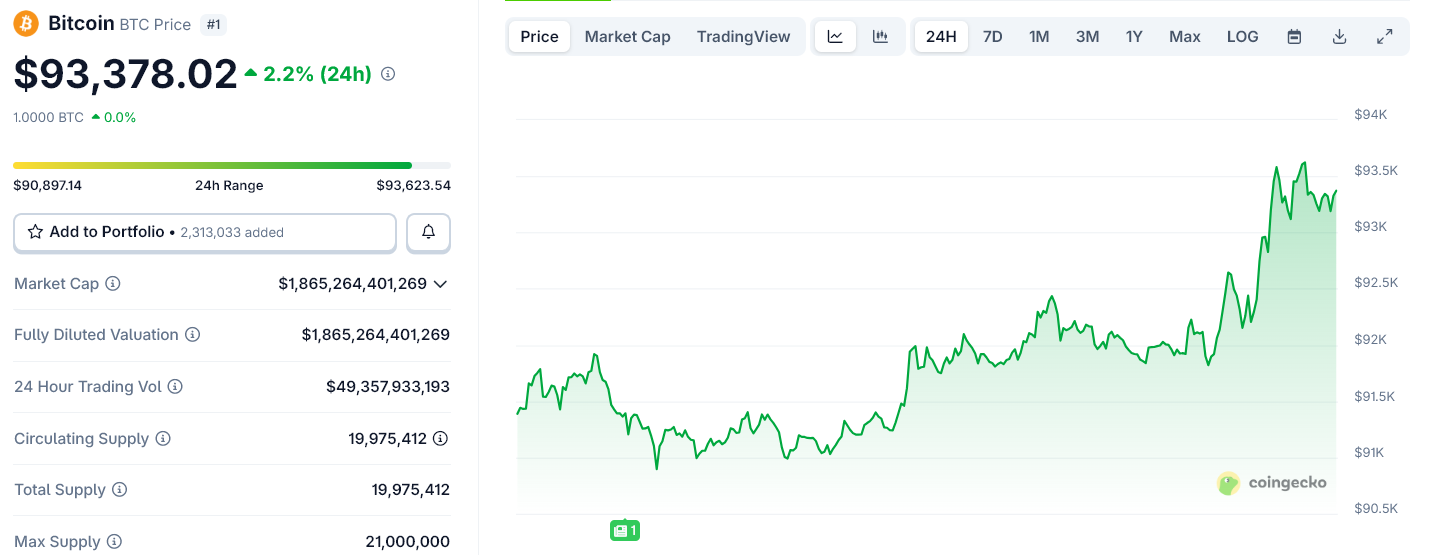Click the $90.5K axis label

[x=1376, y=508]
